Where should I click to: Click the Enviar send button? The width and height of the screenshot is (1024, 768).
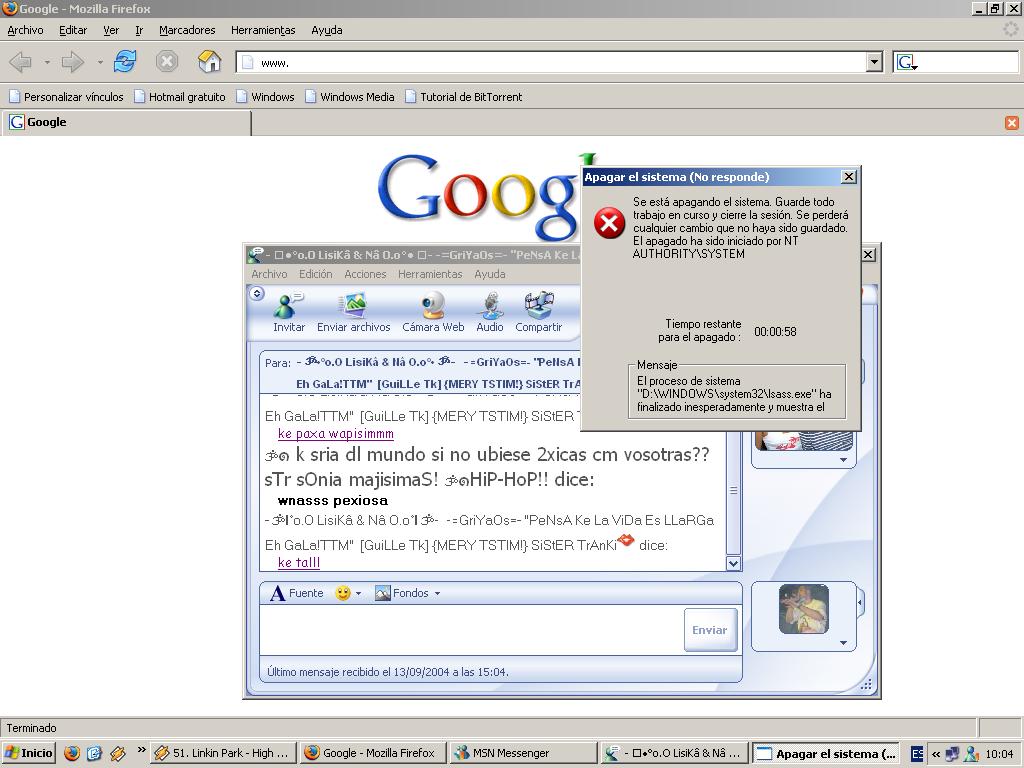[x=710, y=630]
